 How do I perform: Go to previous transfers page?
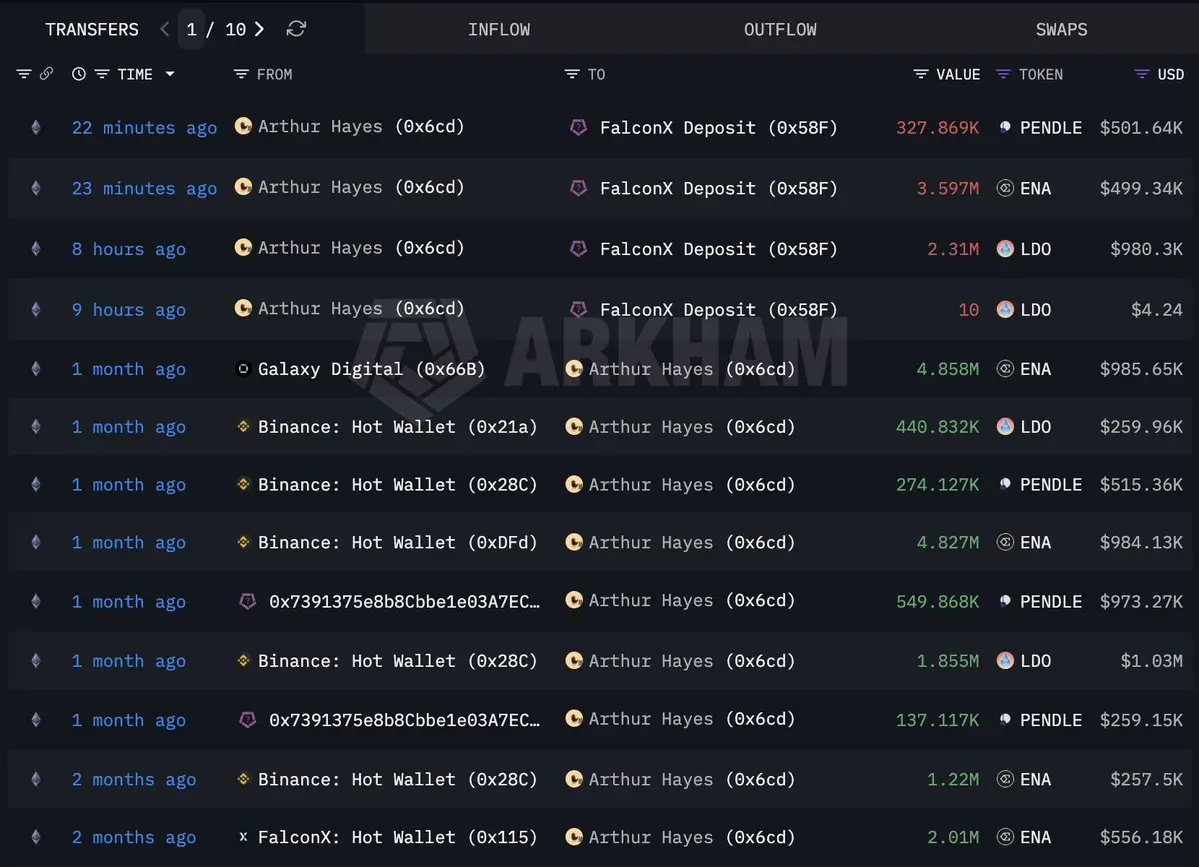tap(164, 29)
